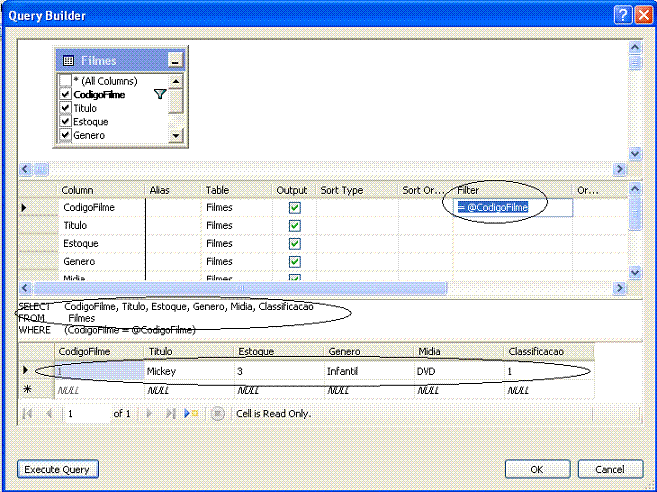Screen dimensions: 657x492
Task: Click the Column header in criteria grid
Action: [101, 190]
